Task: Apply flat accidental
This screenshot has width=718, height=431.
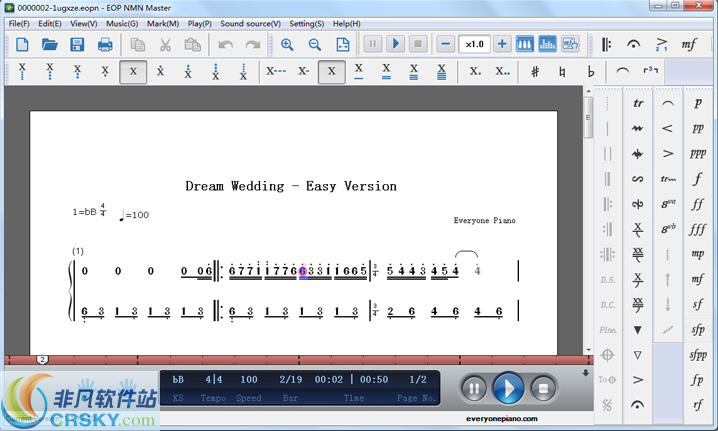Action: click(590, 72)
